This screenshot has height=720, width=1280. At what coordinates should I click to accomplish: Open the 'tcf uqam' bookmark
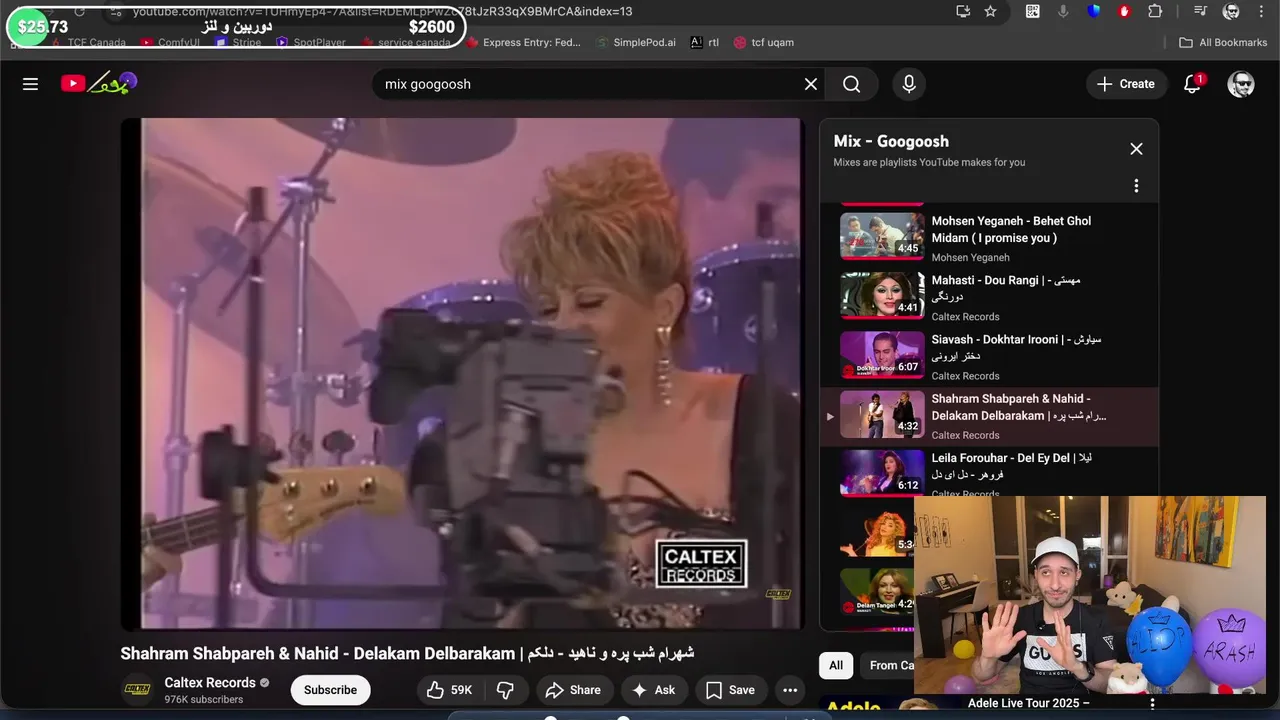(763, 43)
